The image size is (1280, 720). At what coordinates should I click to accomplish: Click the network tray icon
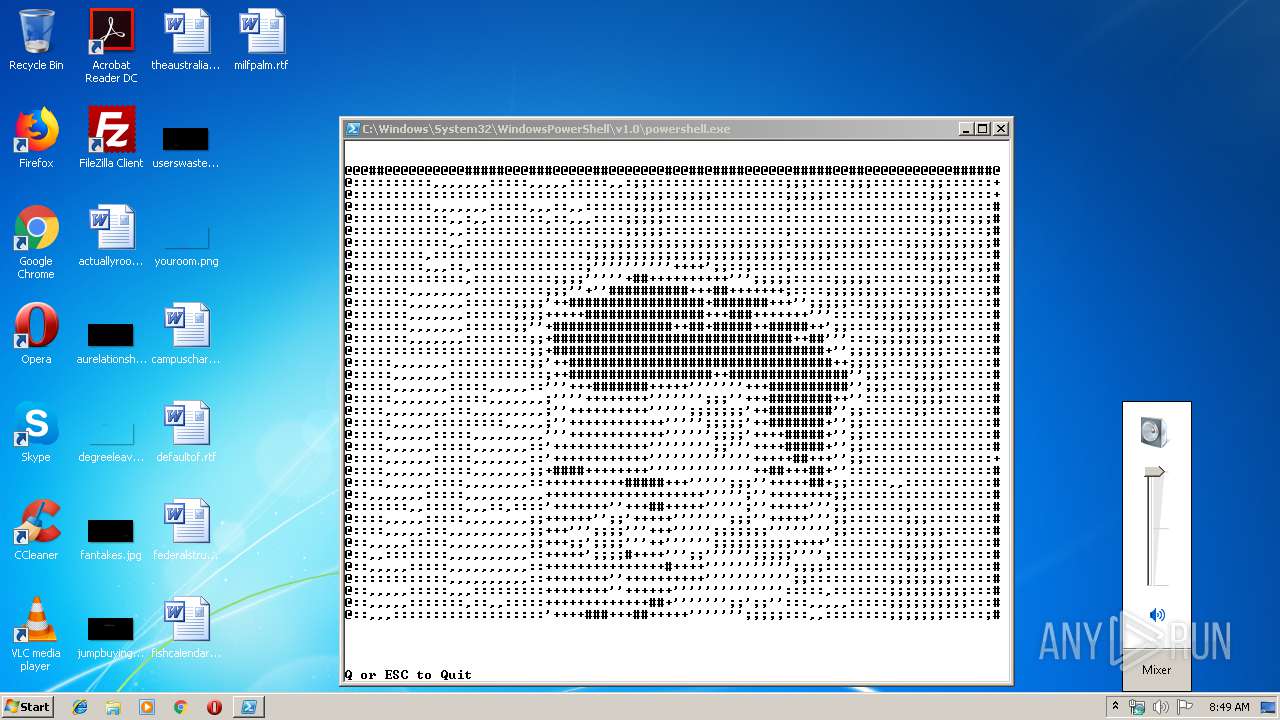pos(1137,707)
